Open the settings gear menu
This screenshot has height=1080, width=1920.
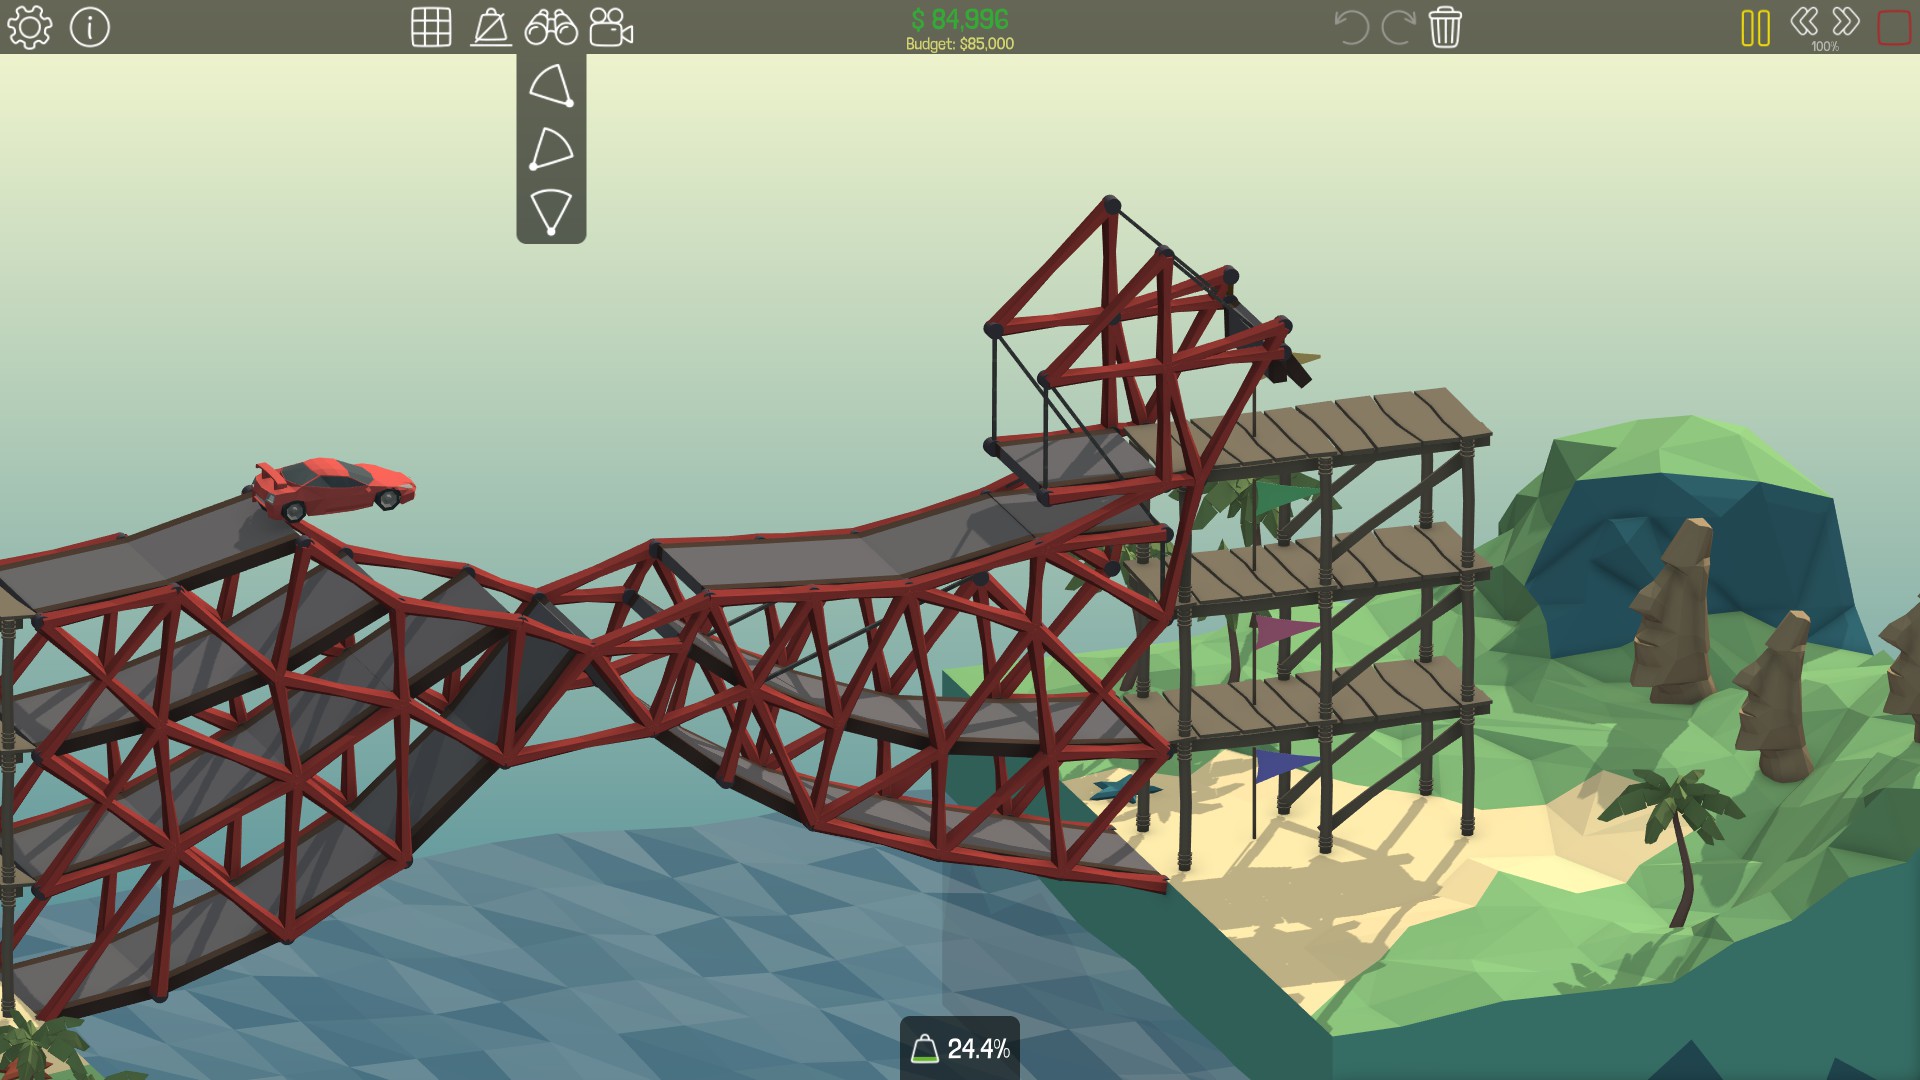[x=29, y=27]
